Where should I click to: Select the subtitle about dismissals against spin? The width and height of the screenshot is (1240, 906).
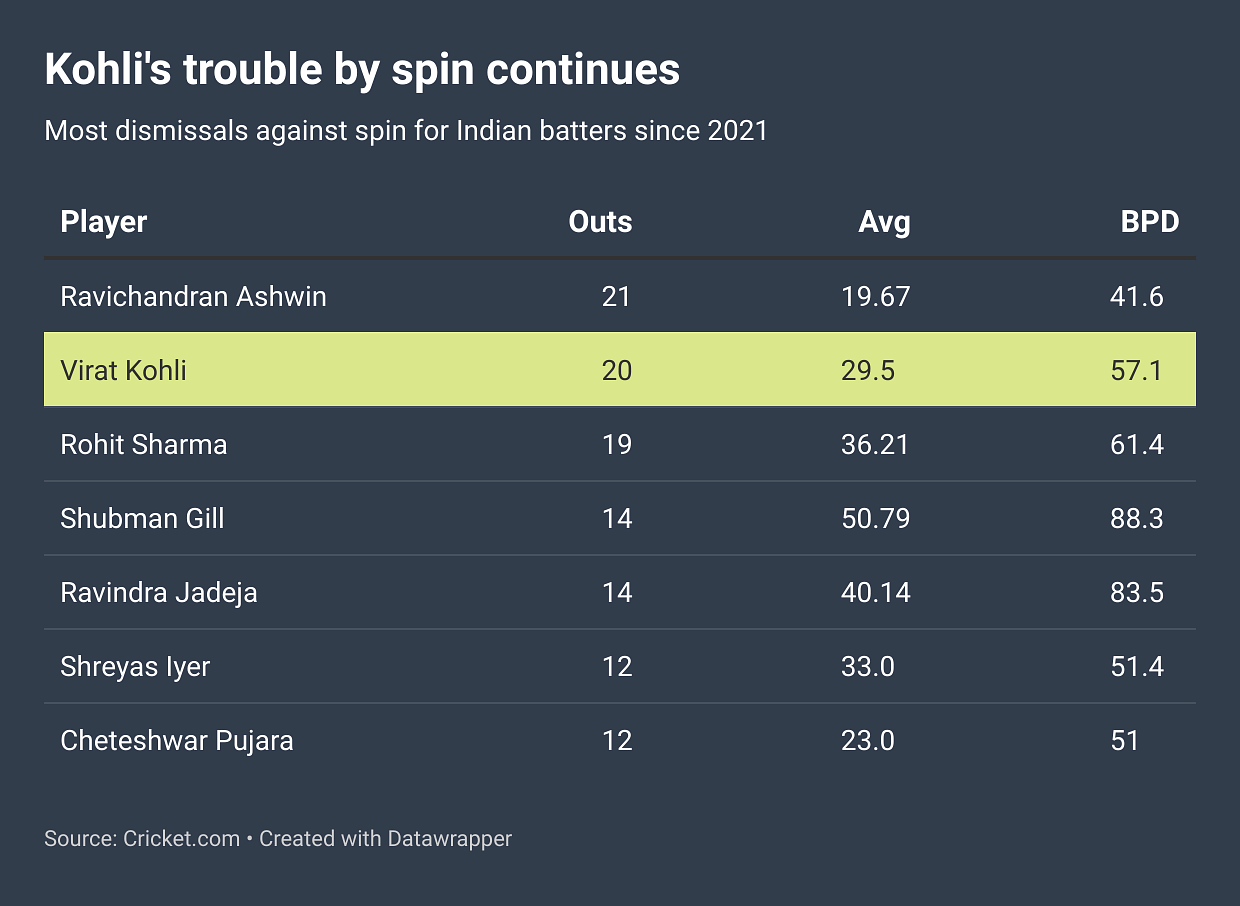[406, 131]
